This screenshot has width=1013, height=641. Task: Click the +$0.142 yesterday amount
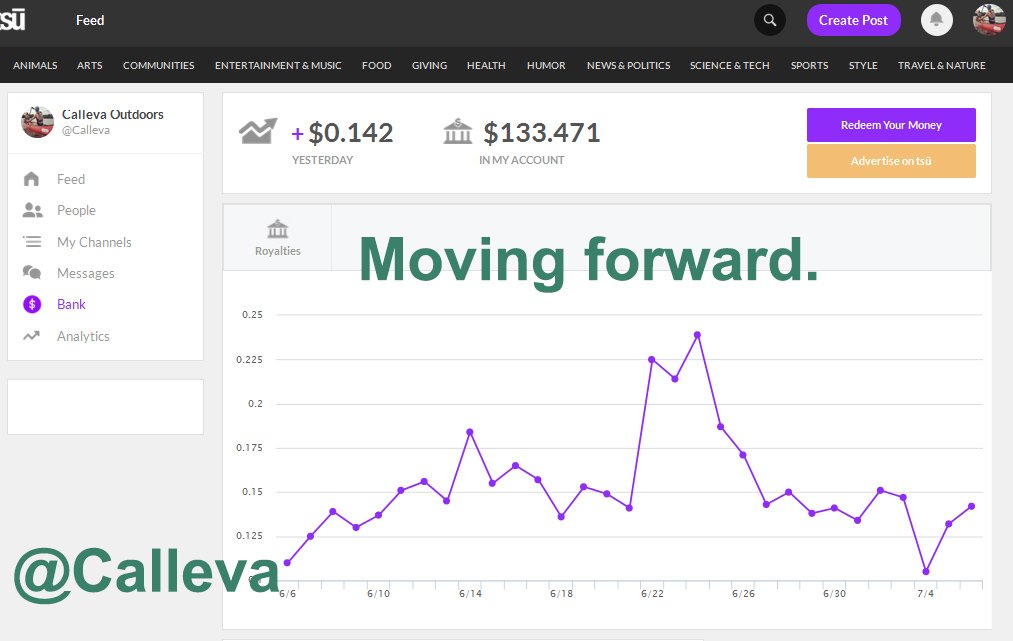(x=342, y=132)
